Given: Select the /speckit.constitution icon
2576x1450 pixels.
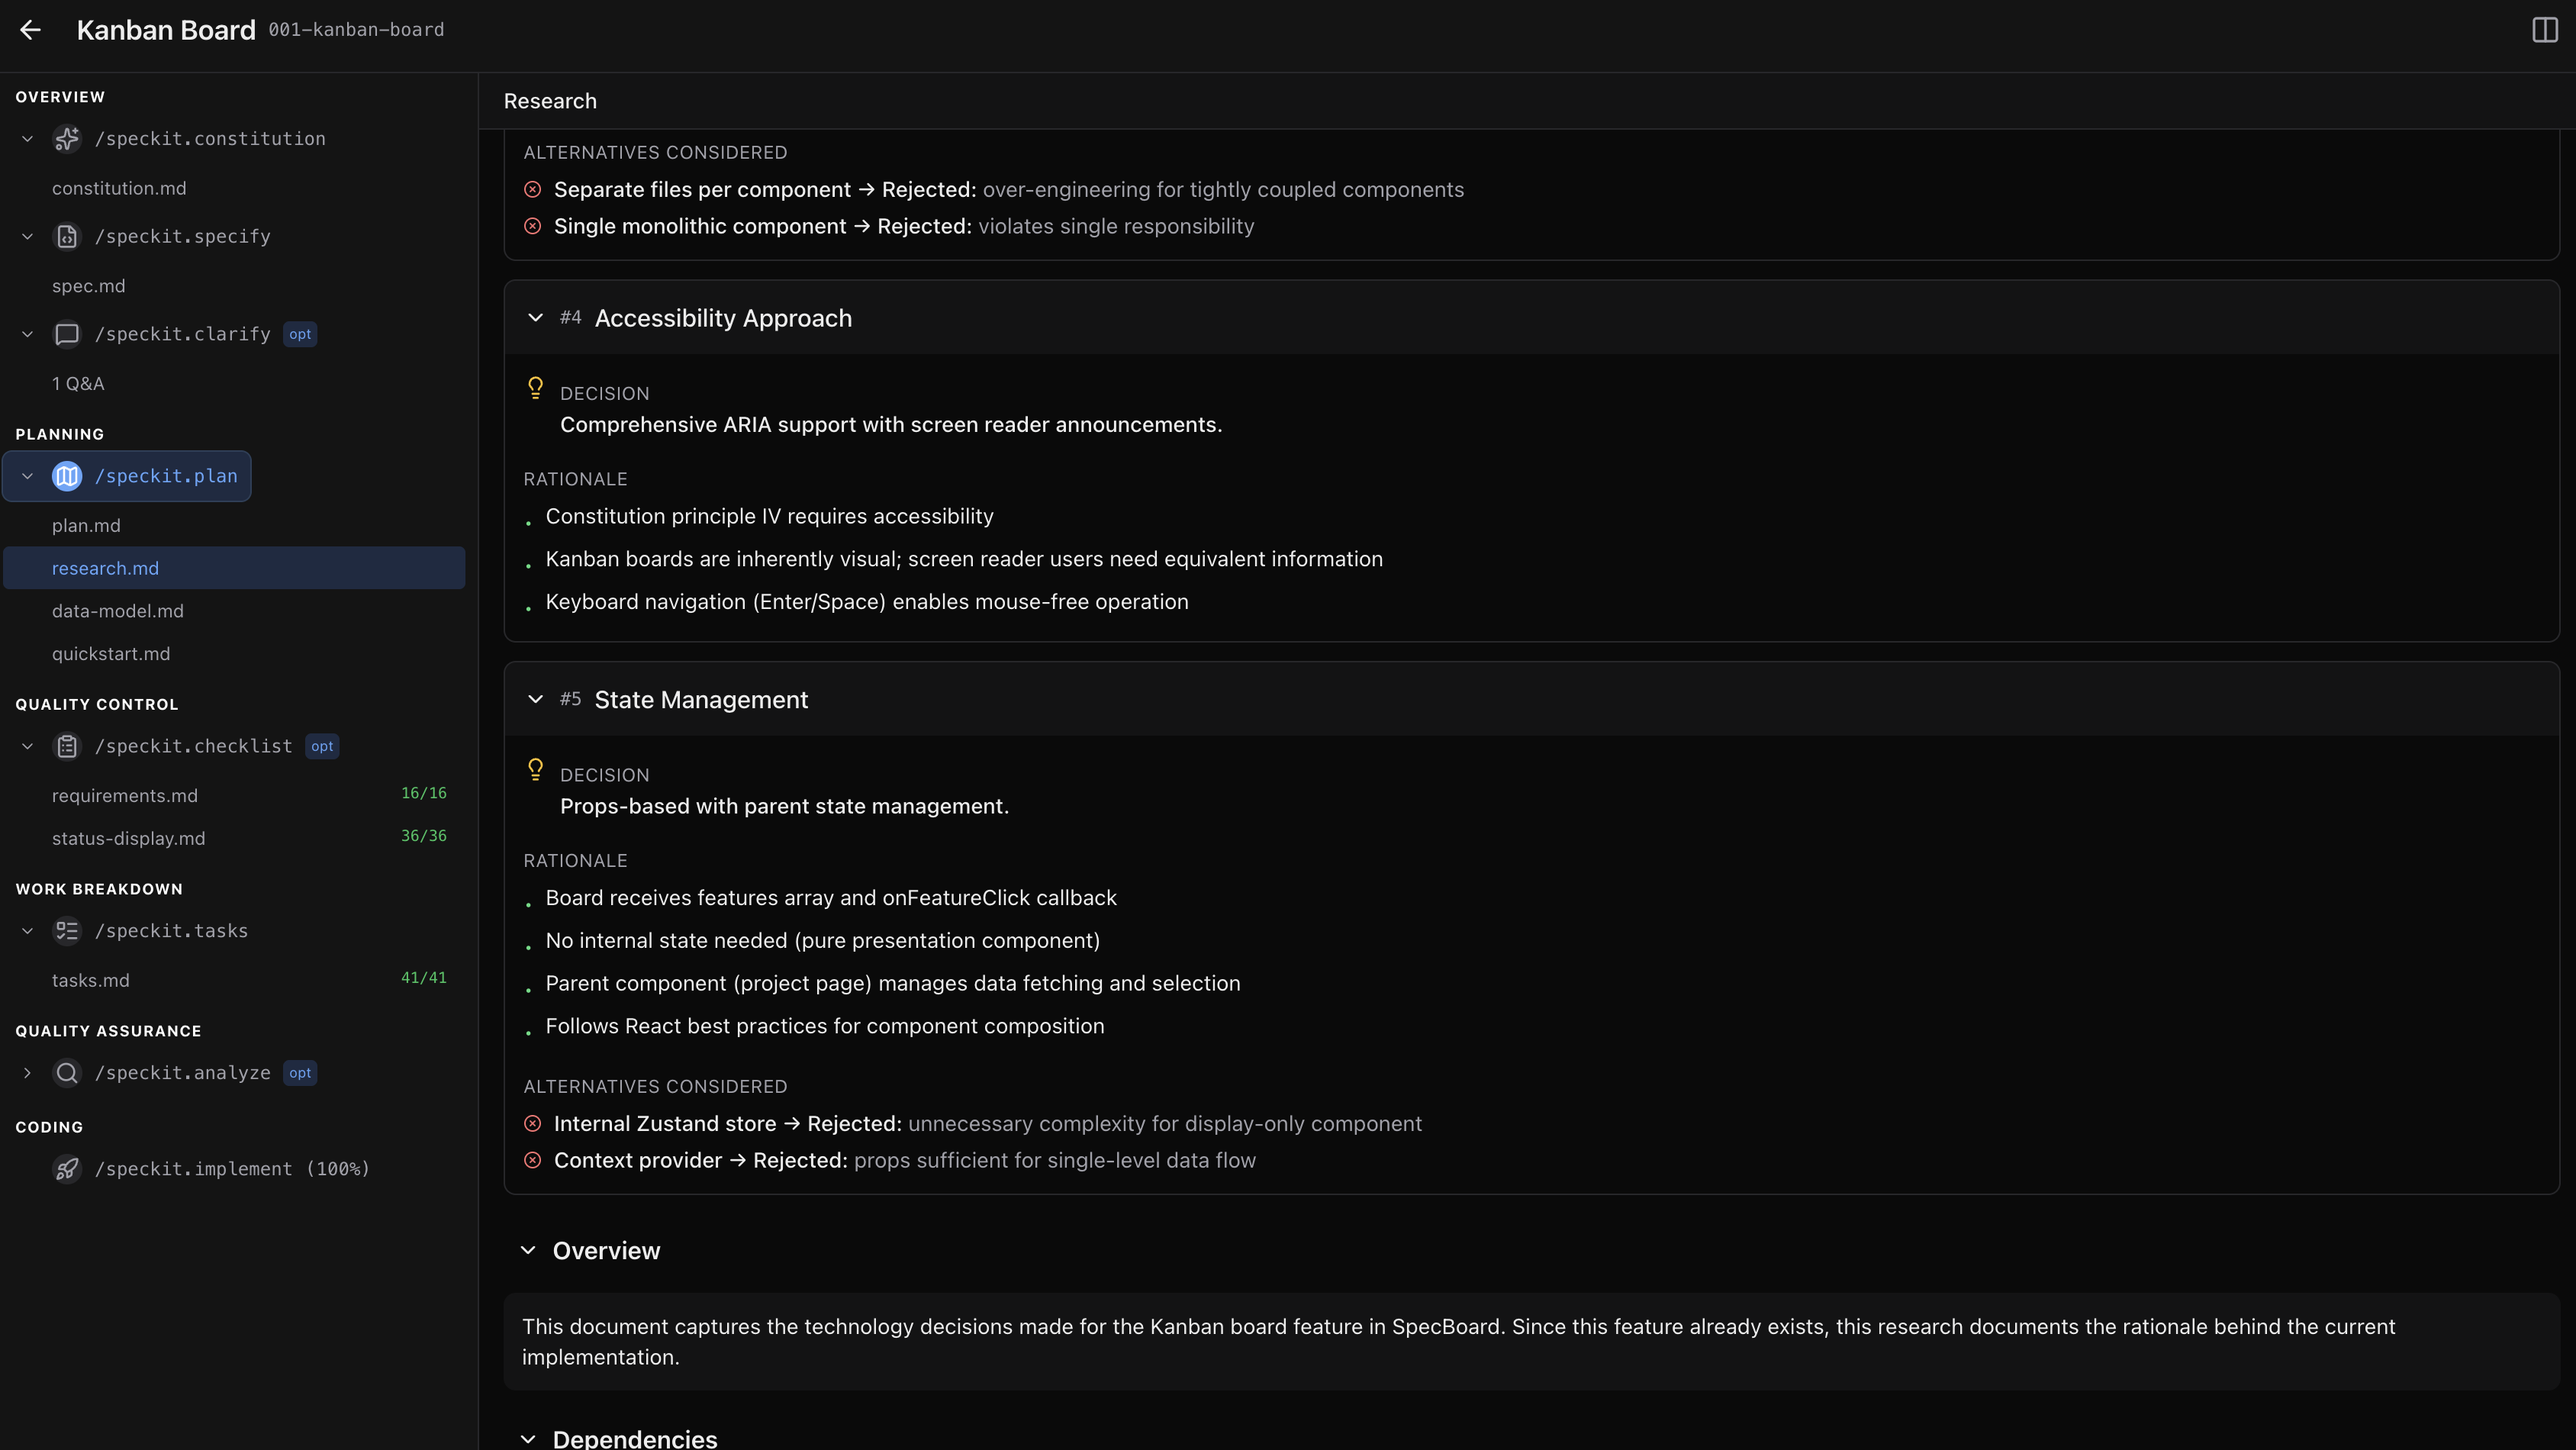Looking at the screenshot, I should point(67,139).
